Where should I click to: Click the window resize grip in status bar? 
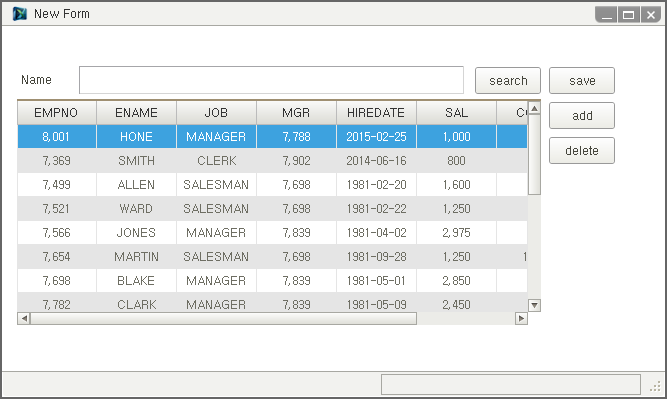tap(655, 386)
